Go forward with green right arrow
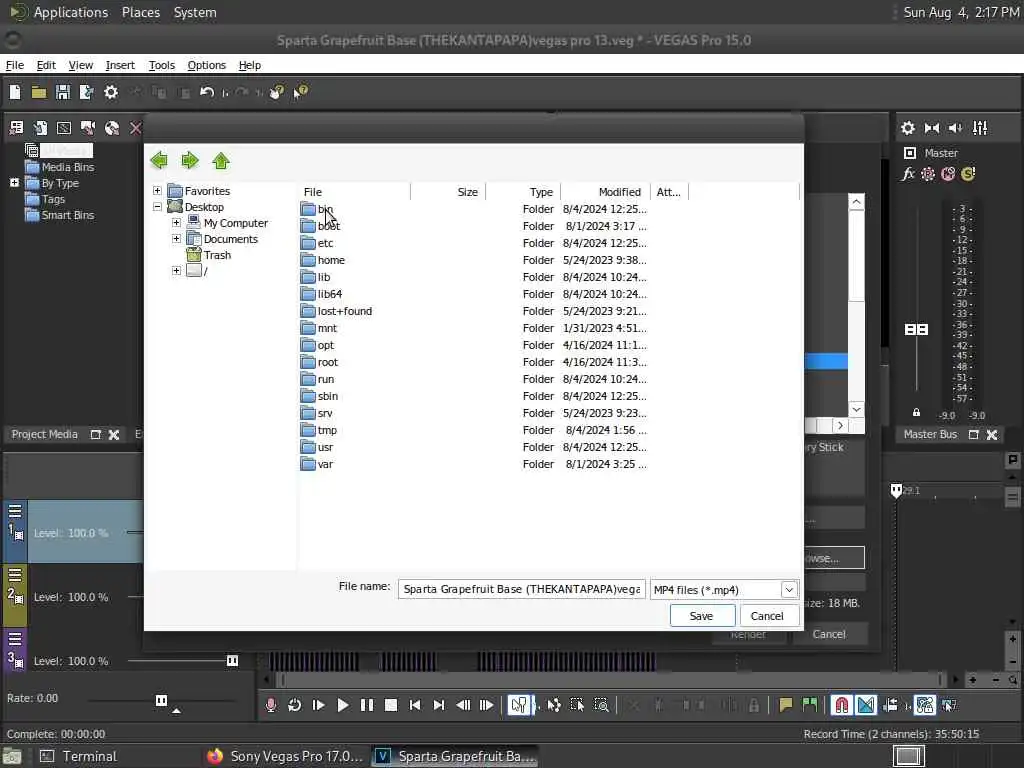The image size is (1024, 768). [x=190, y=160]
